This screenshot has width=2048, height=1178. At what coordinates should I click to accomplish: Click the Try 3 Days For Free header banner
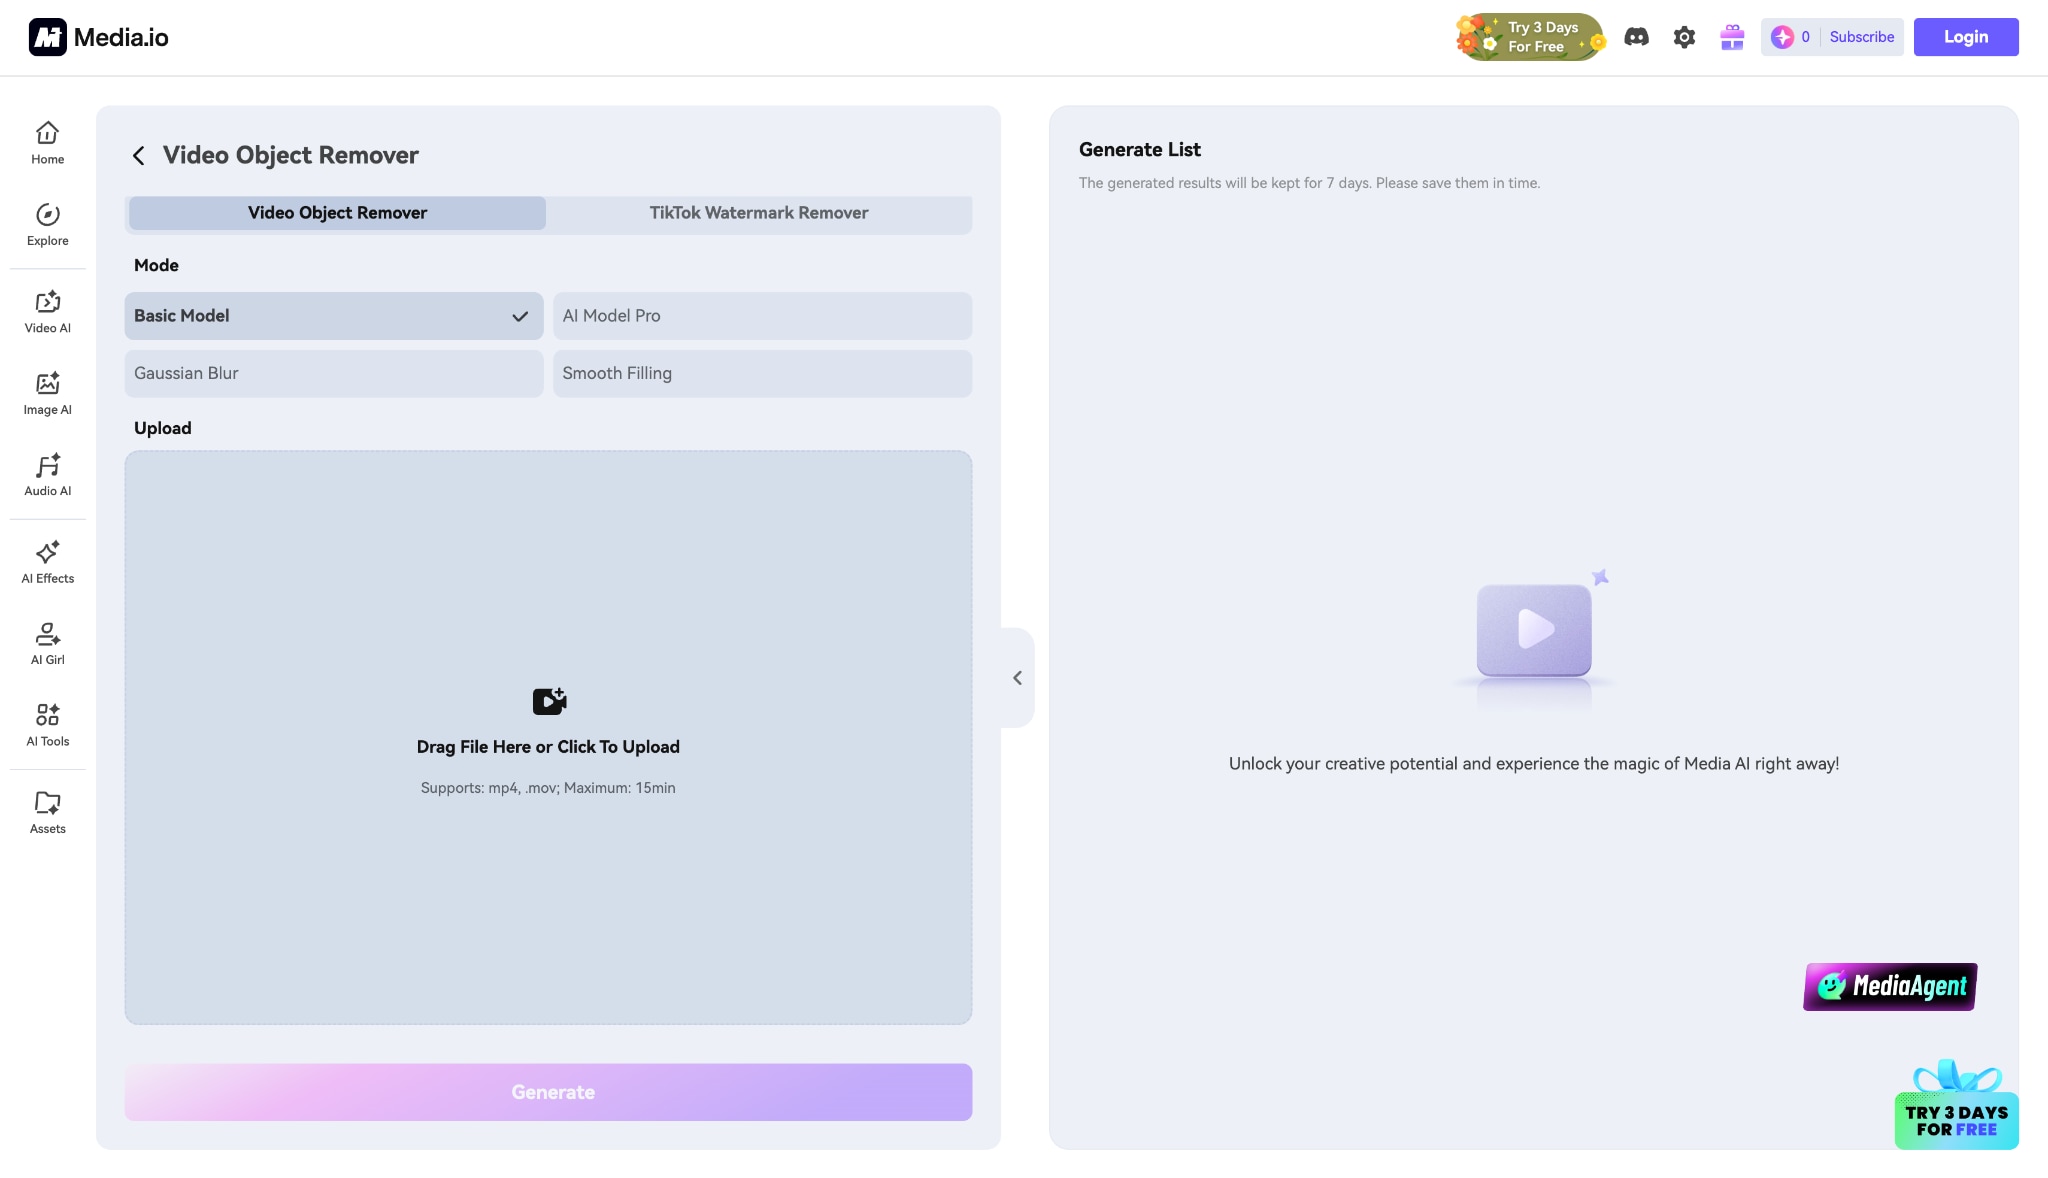click(x=1531, y=37)
